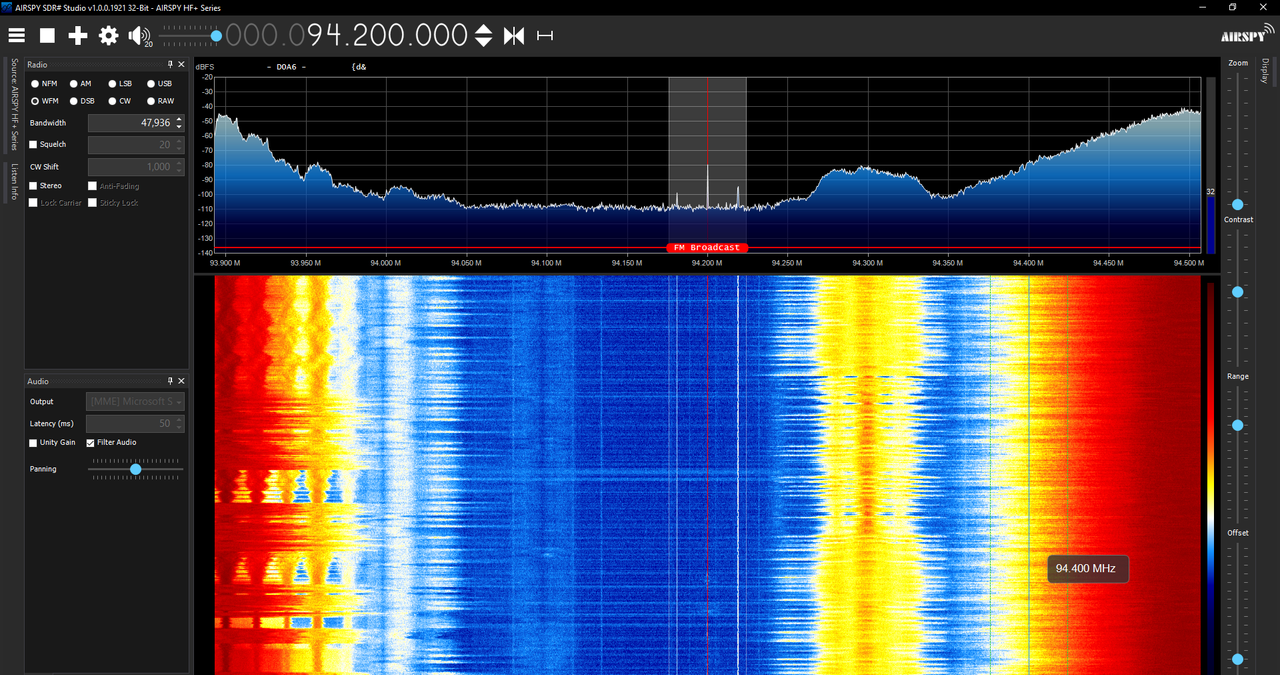The height and width of the screenshot is (675, 1280).
Task: Select LSB demodulation mode
Action: (119, 84)
